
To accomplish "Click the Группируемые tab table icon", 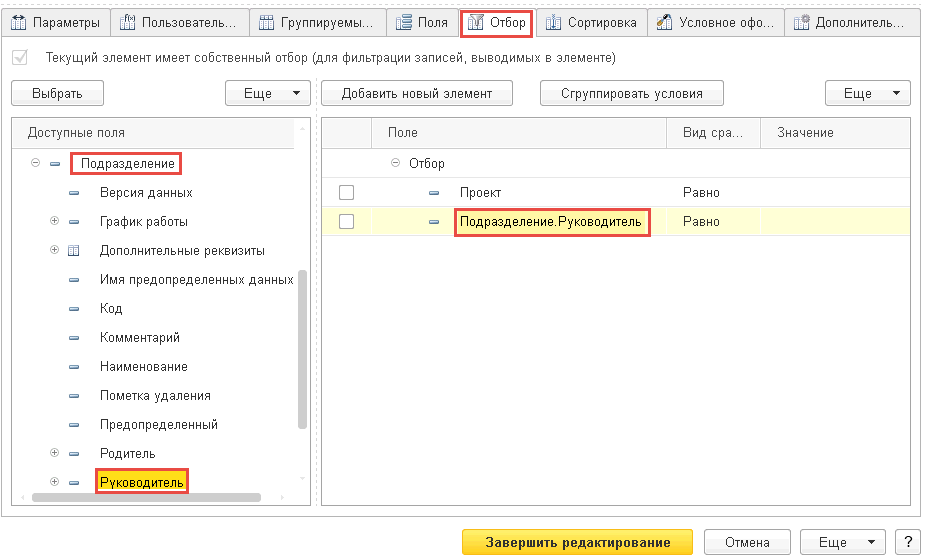I will pos(266,23).
